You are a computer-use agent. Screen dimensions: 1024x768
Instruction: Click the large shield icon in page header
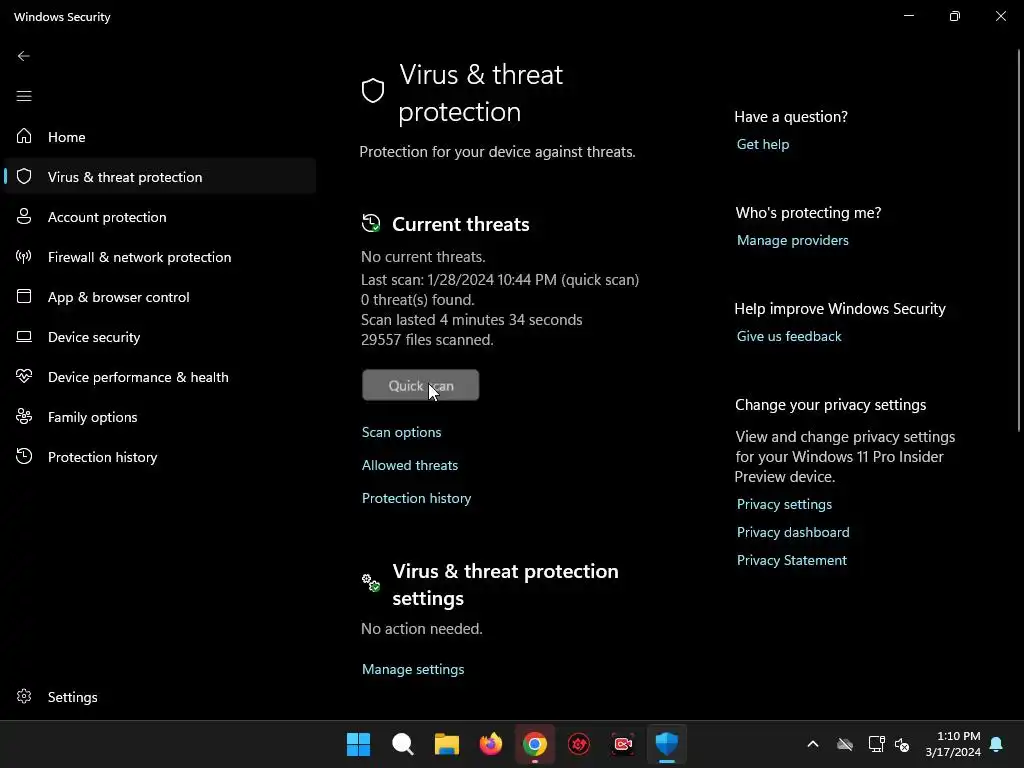pyautogui.click(x=373, y=91)
